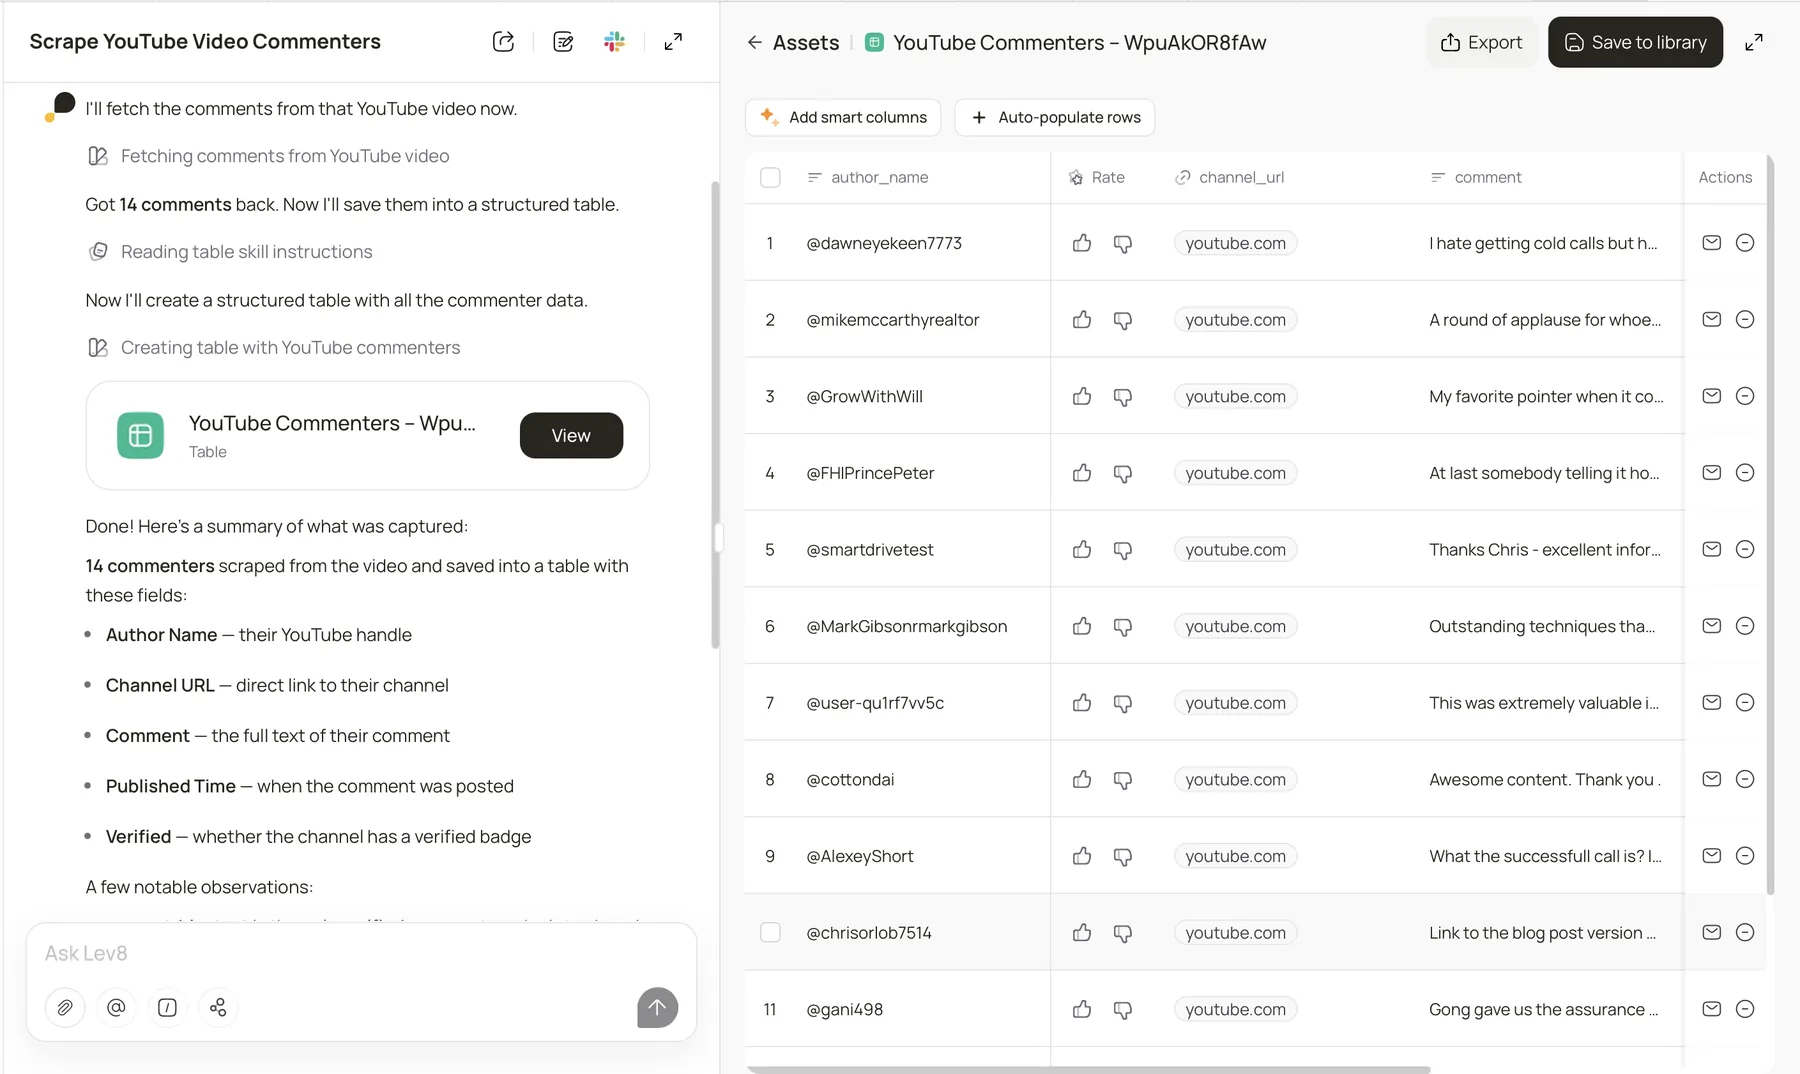Viewport: 1800px width, 1074px height.
Task: Click the mail icon for @GrowWithWill
Action: (x=1712, y=396)
